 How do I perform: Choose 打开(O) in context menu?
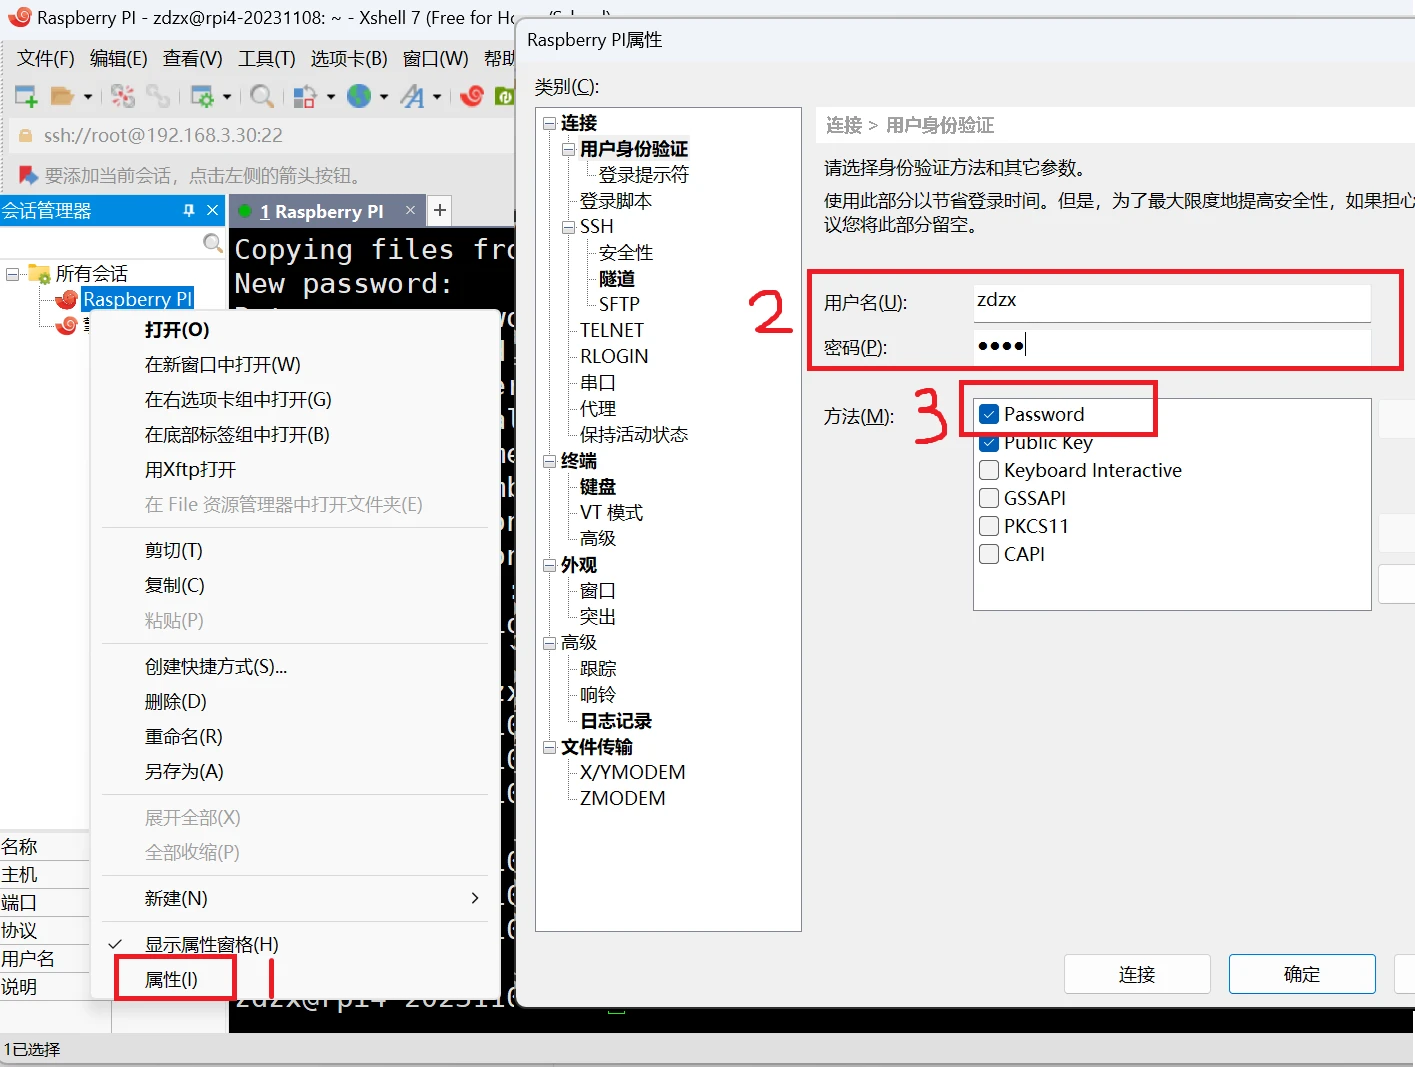(x=295, y=329)
